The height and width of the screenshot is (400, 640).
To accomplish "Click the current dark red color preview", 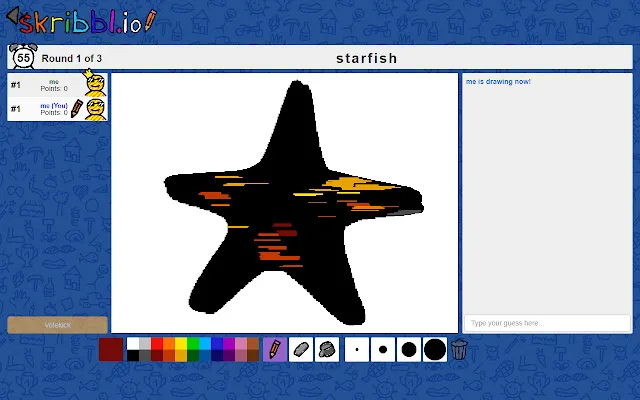I will (111, 349).
